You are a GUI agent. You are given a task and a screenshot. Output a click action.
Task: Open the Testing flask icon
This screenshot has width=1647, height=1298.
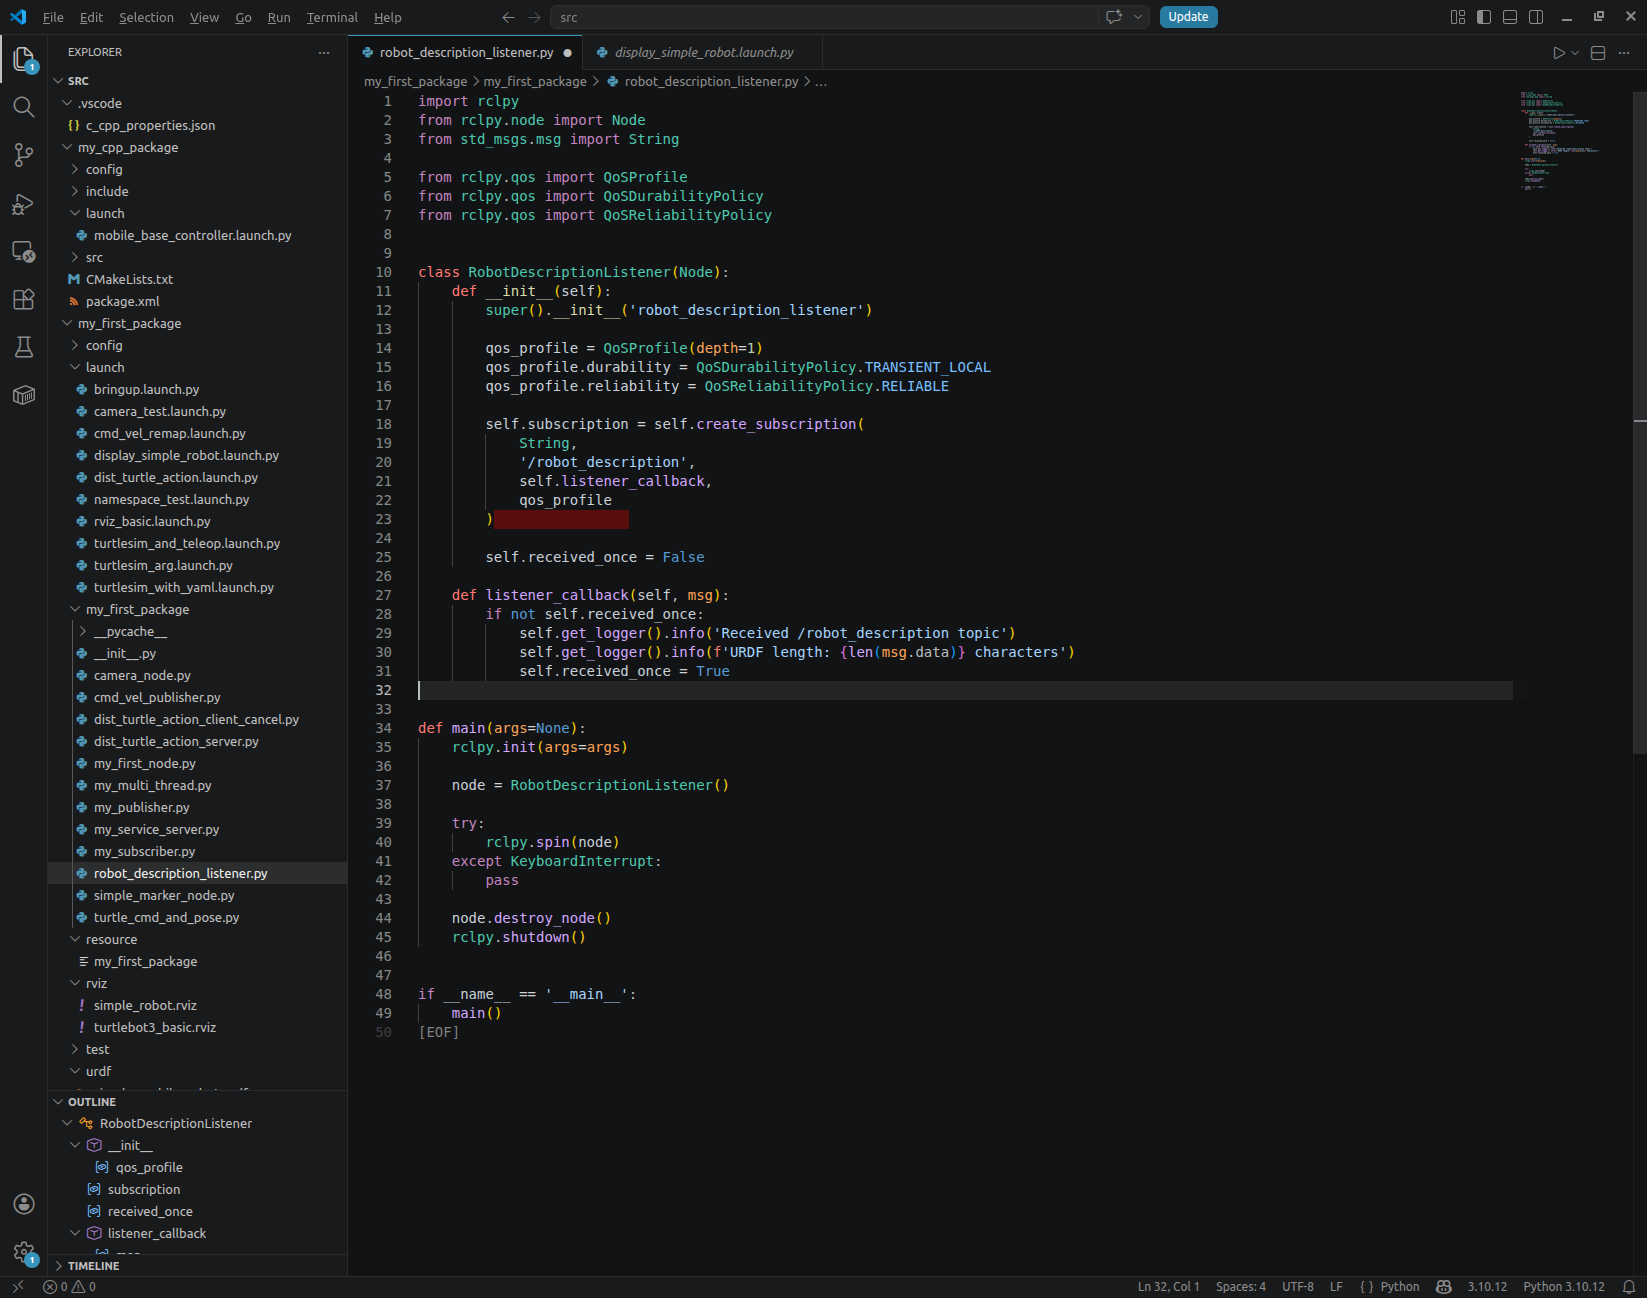pyautogui.click(x=24, y=347)
